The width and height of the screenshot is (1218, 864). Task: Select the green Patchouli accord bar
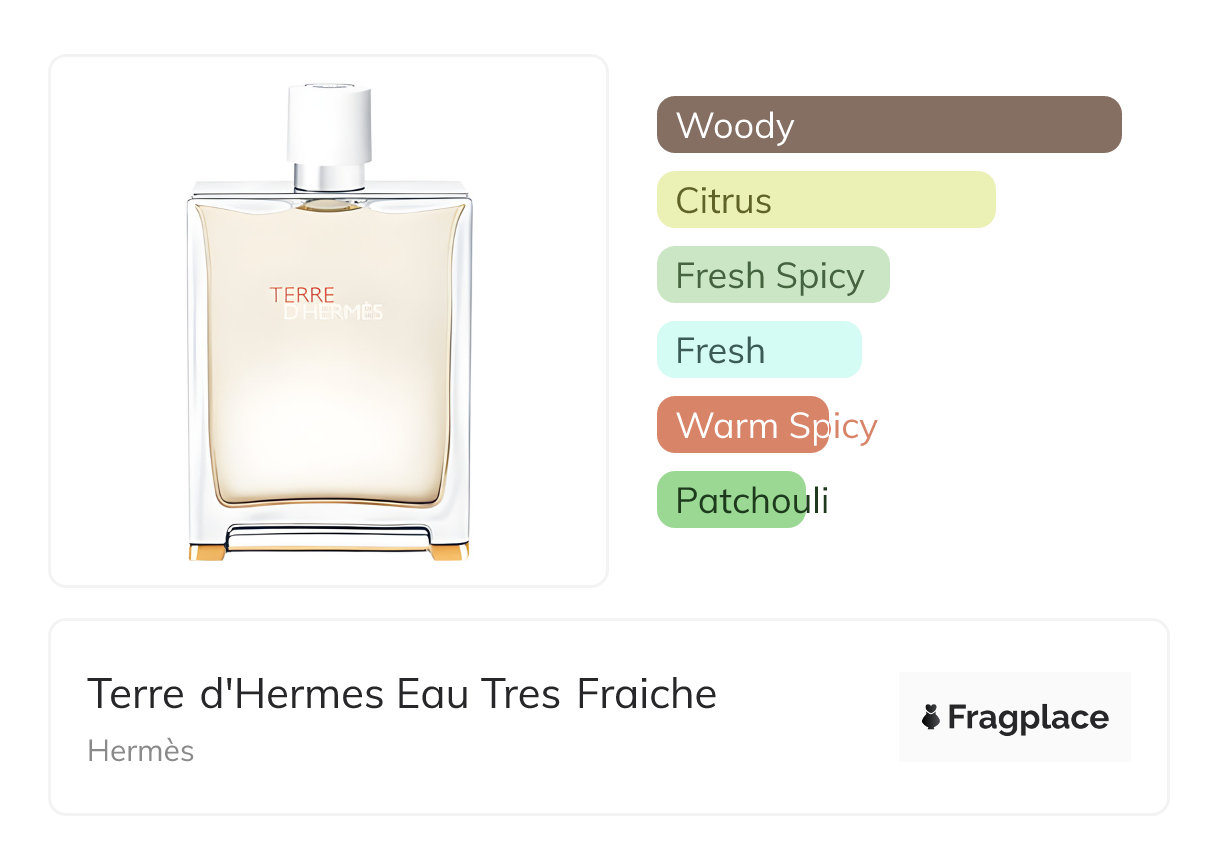[731, 500]
